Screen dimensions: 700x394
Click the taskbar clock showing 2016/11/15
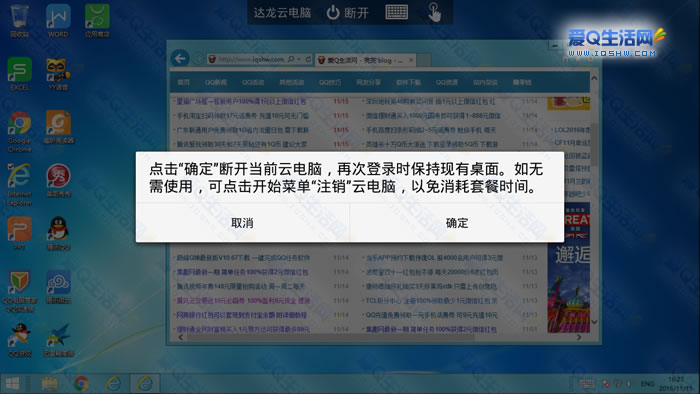[676, 384]
